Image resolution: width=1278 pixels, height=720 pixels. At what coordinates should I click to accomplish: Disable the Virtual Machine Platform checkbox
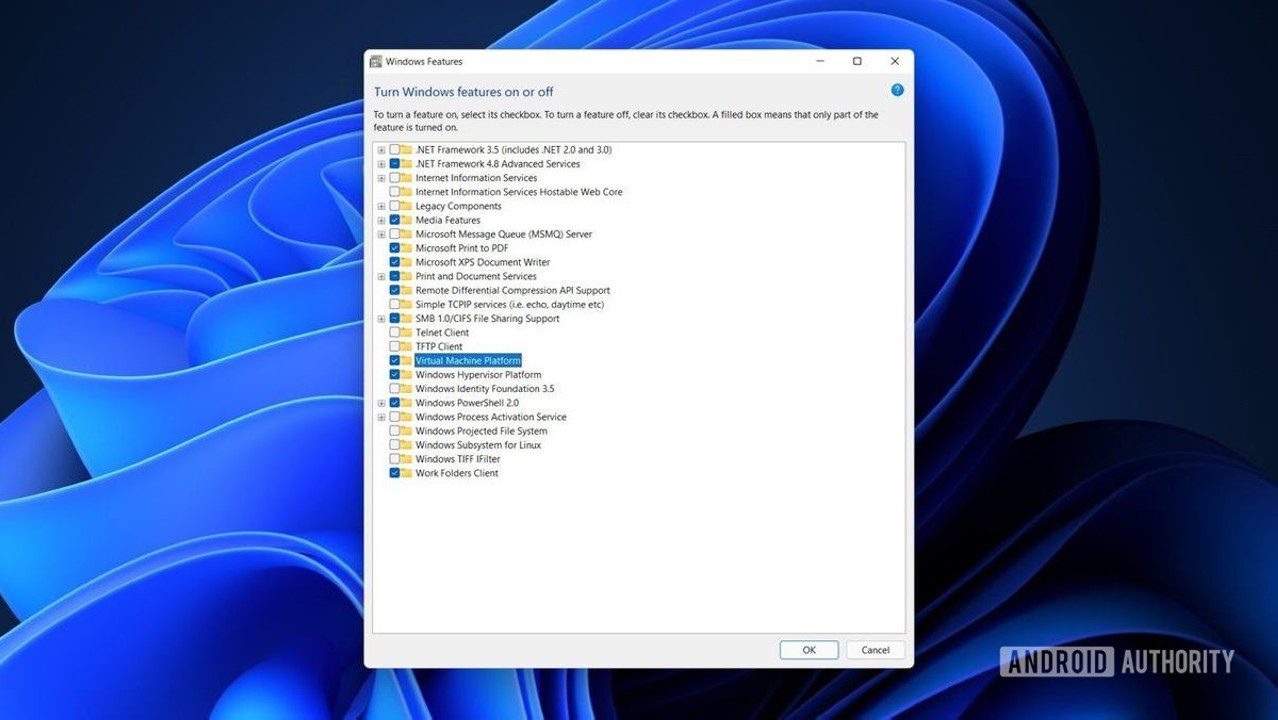pos(394,361)
